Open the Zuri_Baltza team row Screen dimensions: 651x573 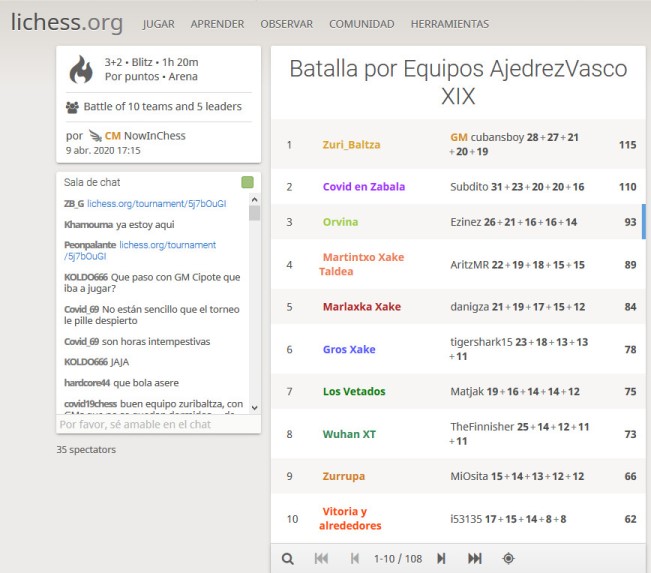coord(351,145)
